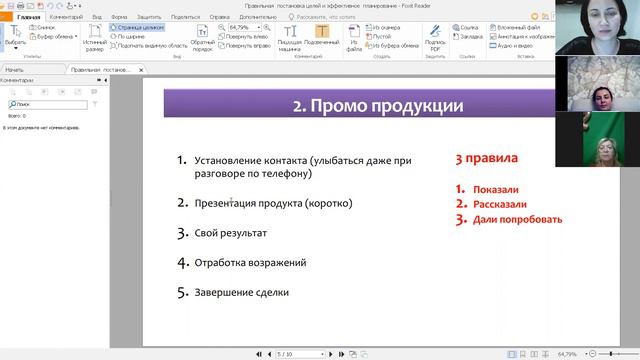
Task: Click the Save icon in quick access toolbar
Action: [11, 6]
